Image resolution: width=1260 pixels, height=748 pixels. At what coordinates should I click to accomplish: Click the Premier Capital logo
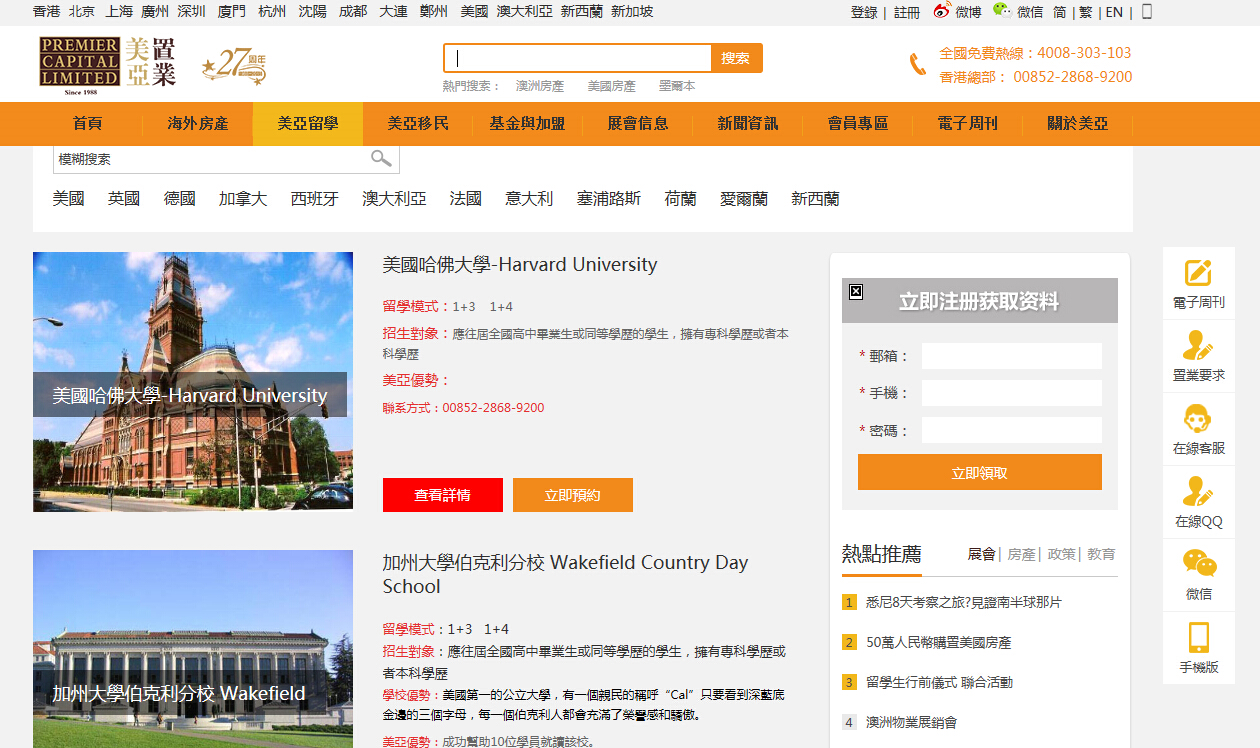[108, 66]
